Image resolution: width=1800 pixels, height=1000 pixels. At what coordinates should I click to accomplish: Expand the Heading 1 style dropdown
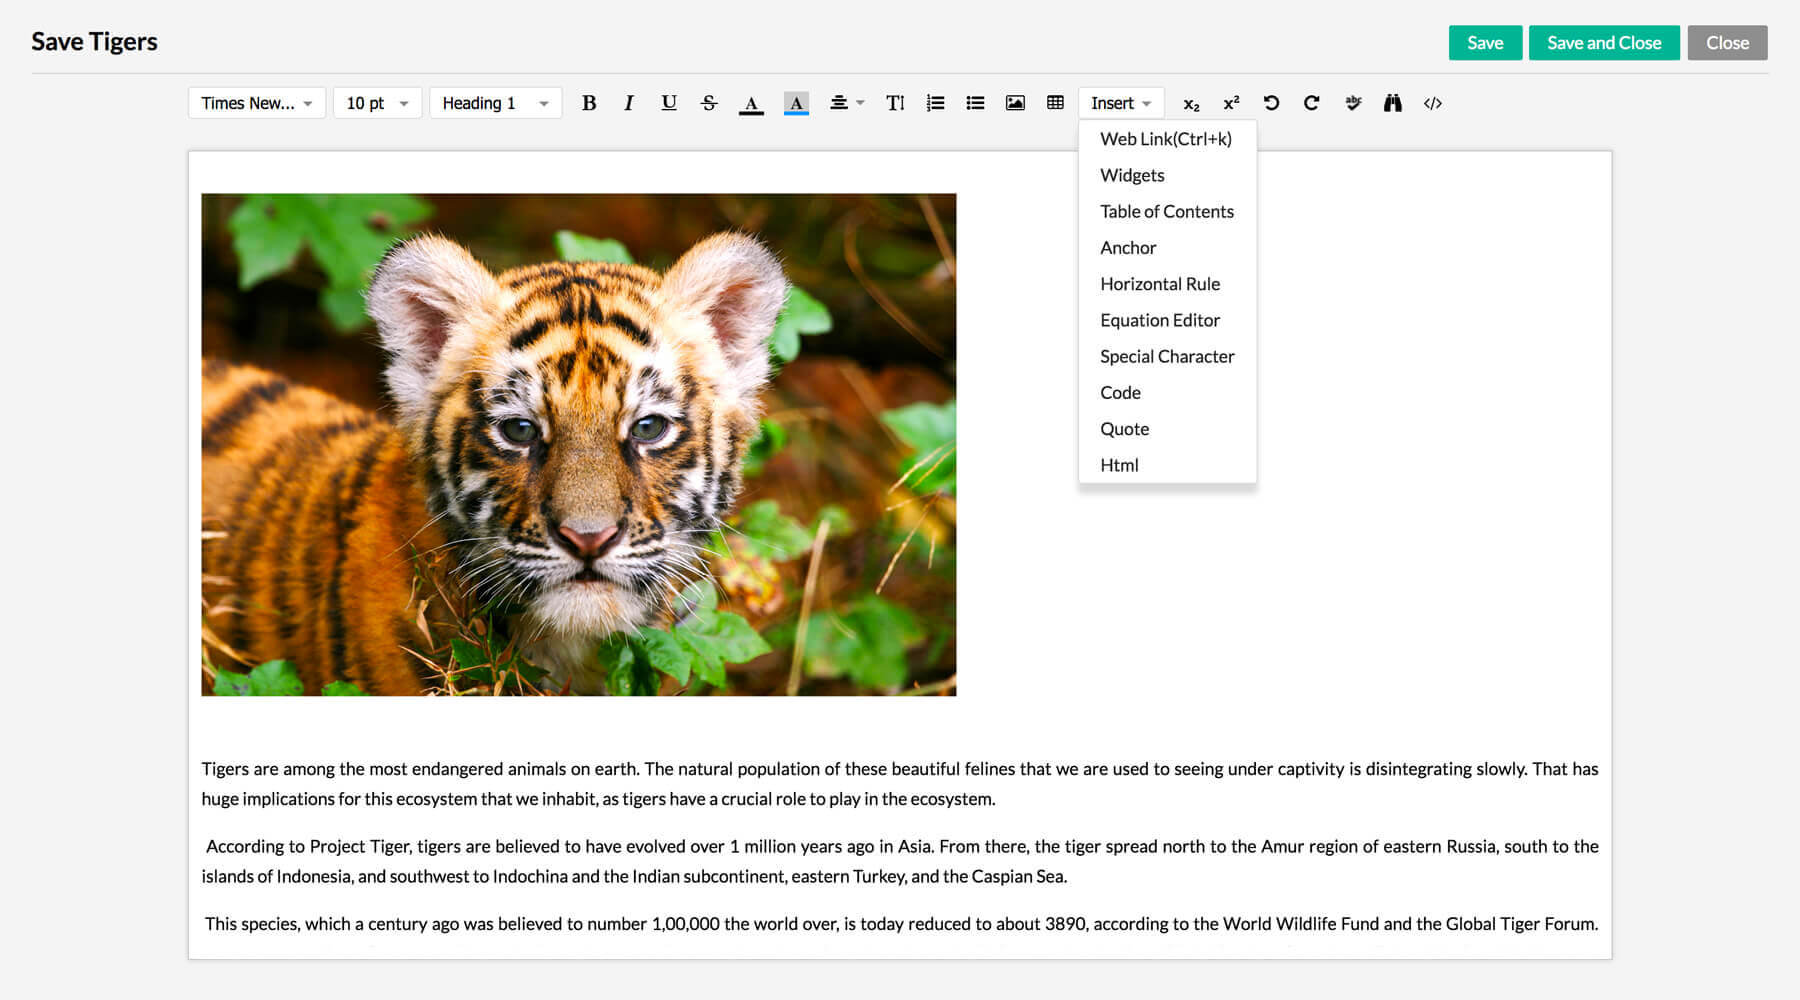[495, 103]
